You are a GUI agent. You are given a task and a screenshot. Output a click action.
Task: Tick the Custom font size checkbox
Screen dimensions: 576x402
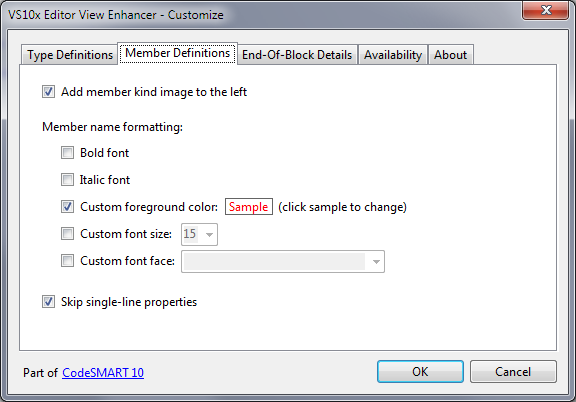(x=67, y=234)
